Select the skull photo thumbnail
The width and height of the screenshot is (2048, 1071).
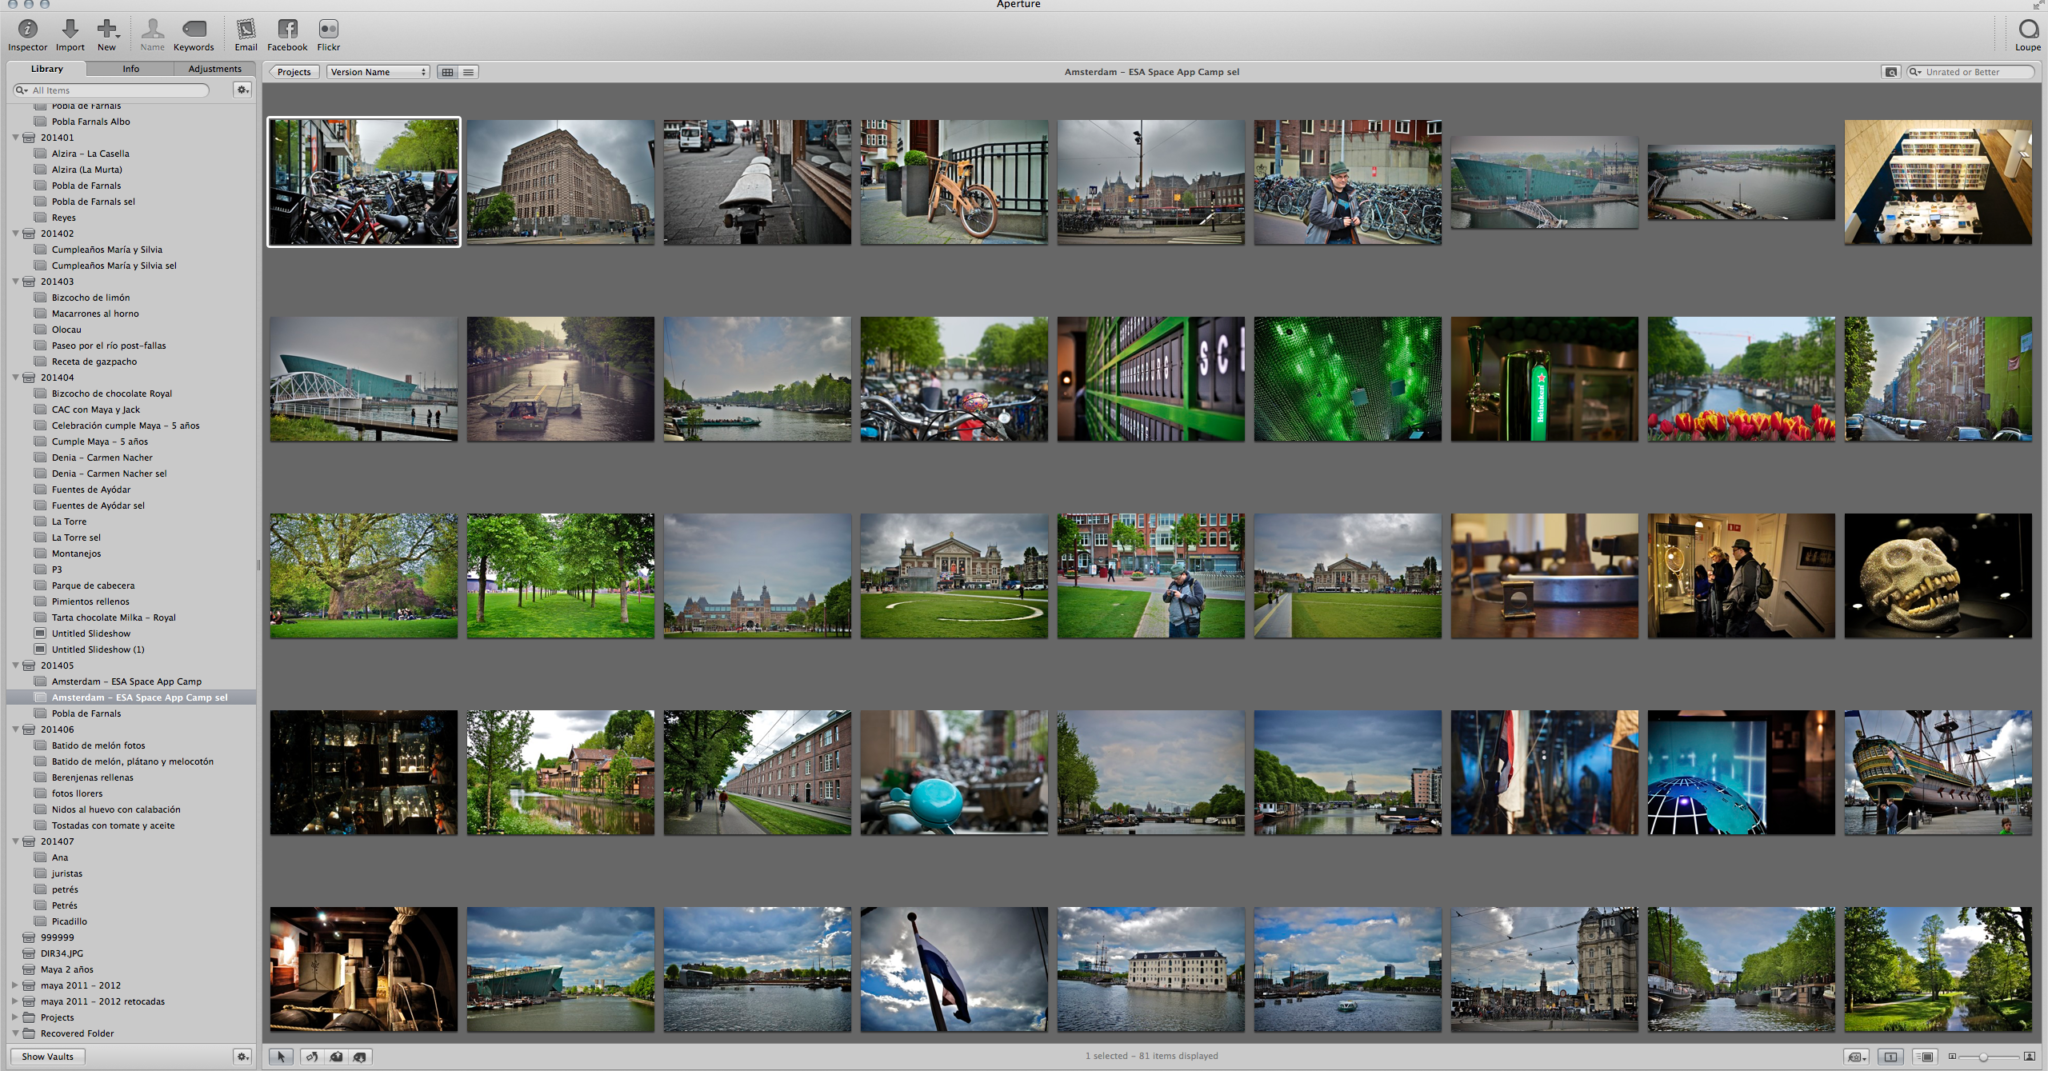[x=1937, y=576]
